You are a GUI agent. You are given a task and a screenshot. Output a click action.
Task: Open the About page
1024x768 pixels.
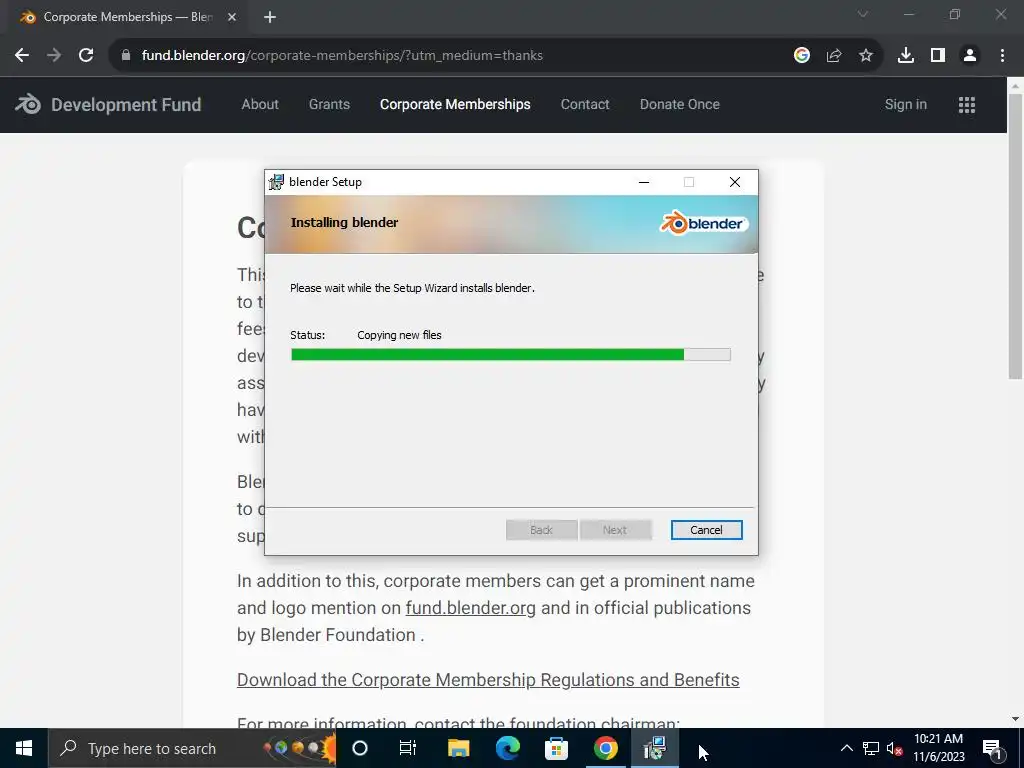pos(260,104)
